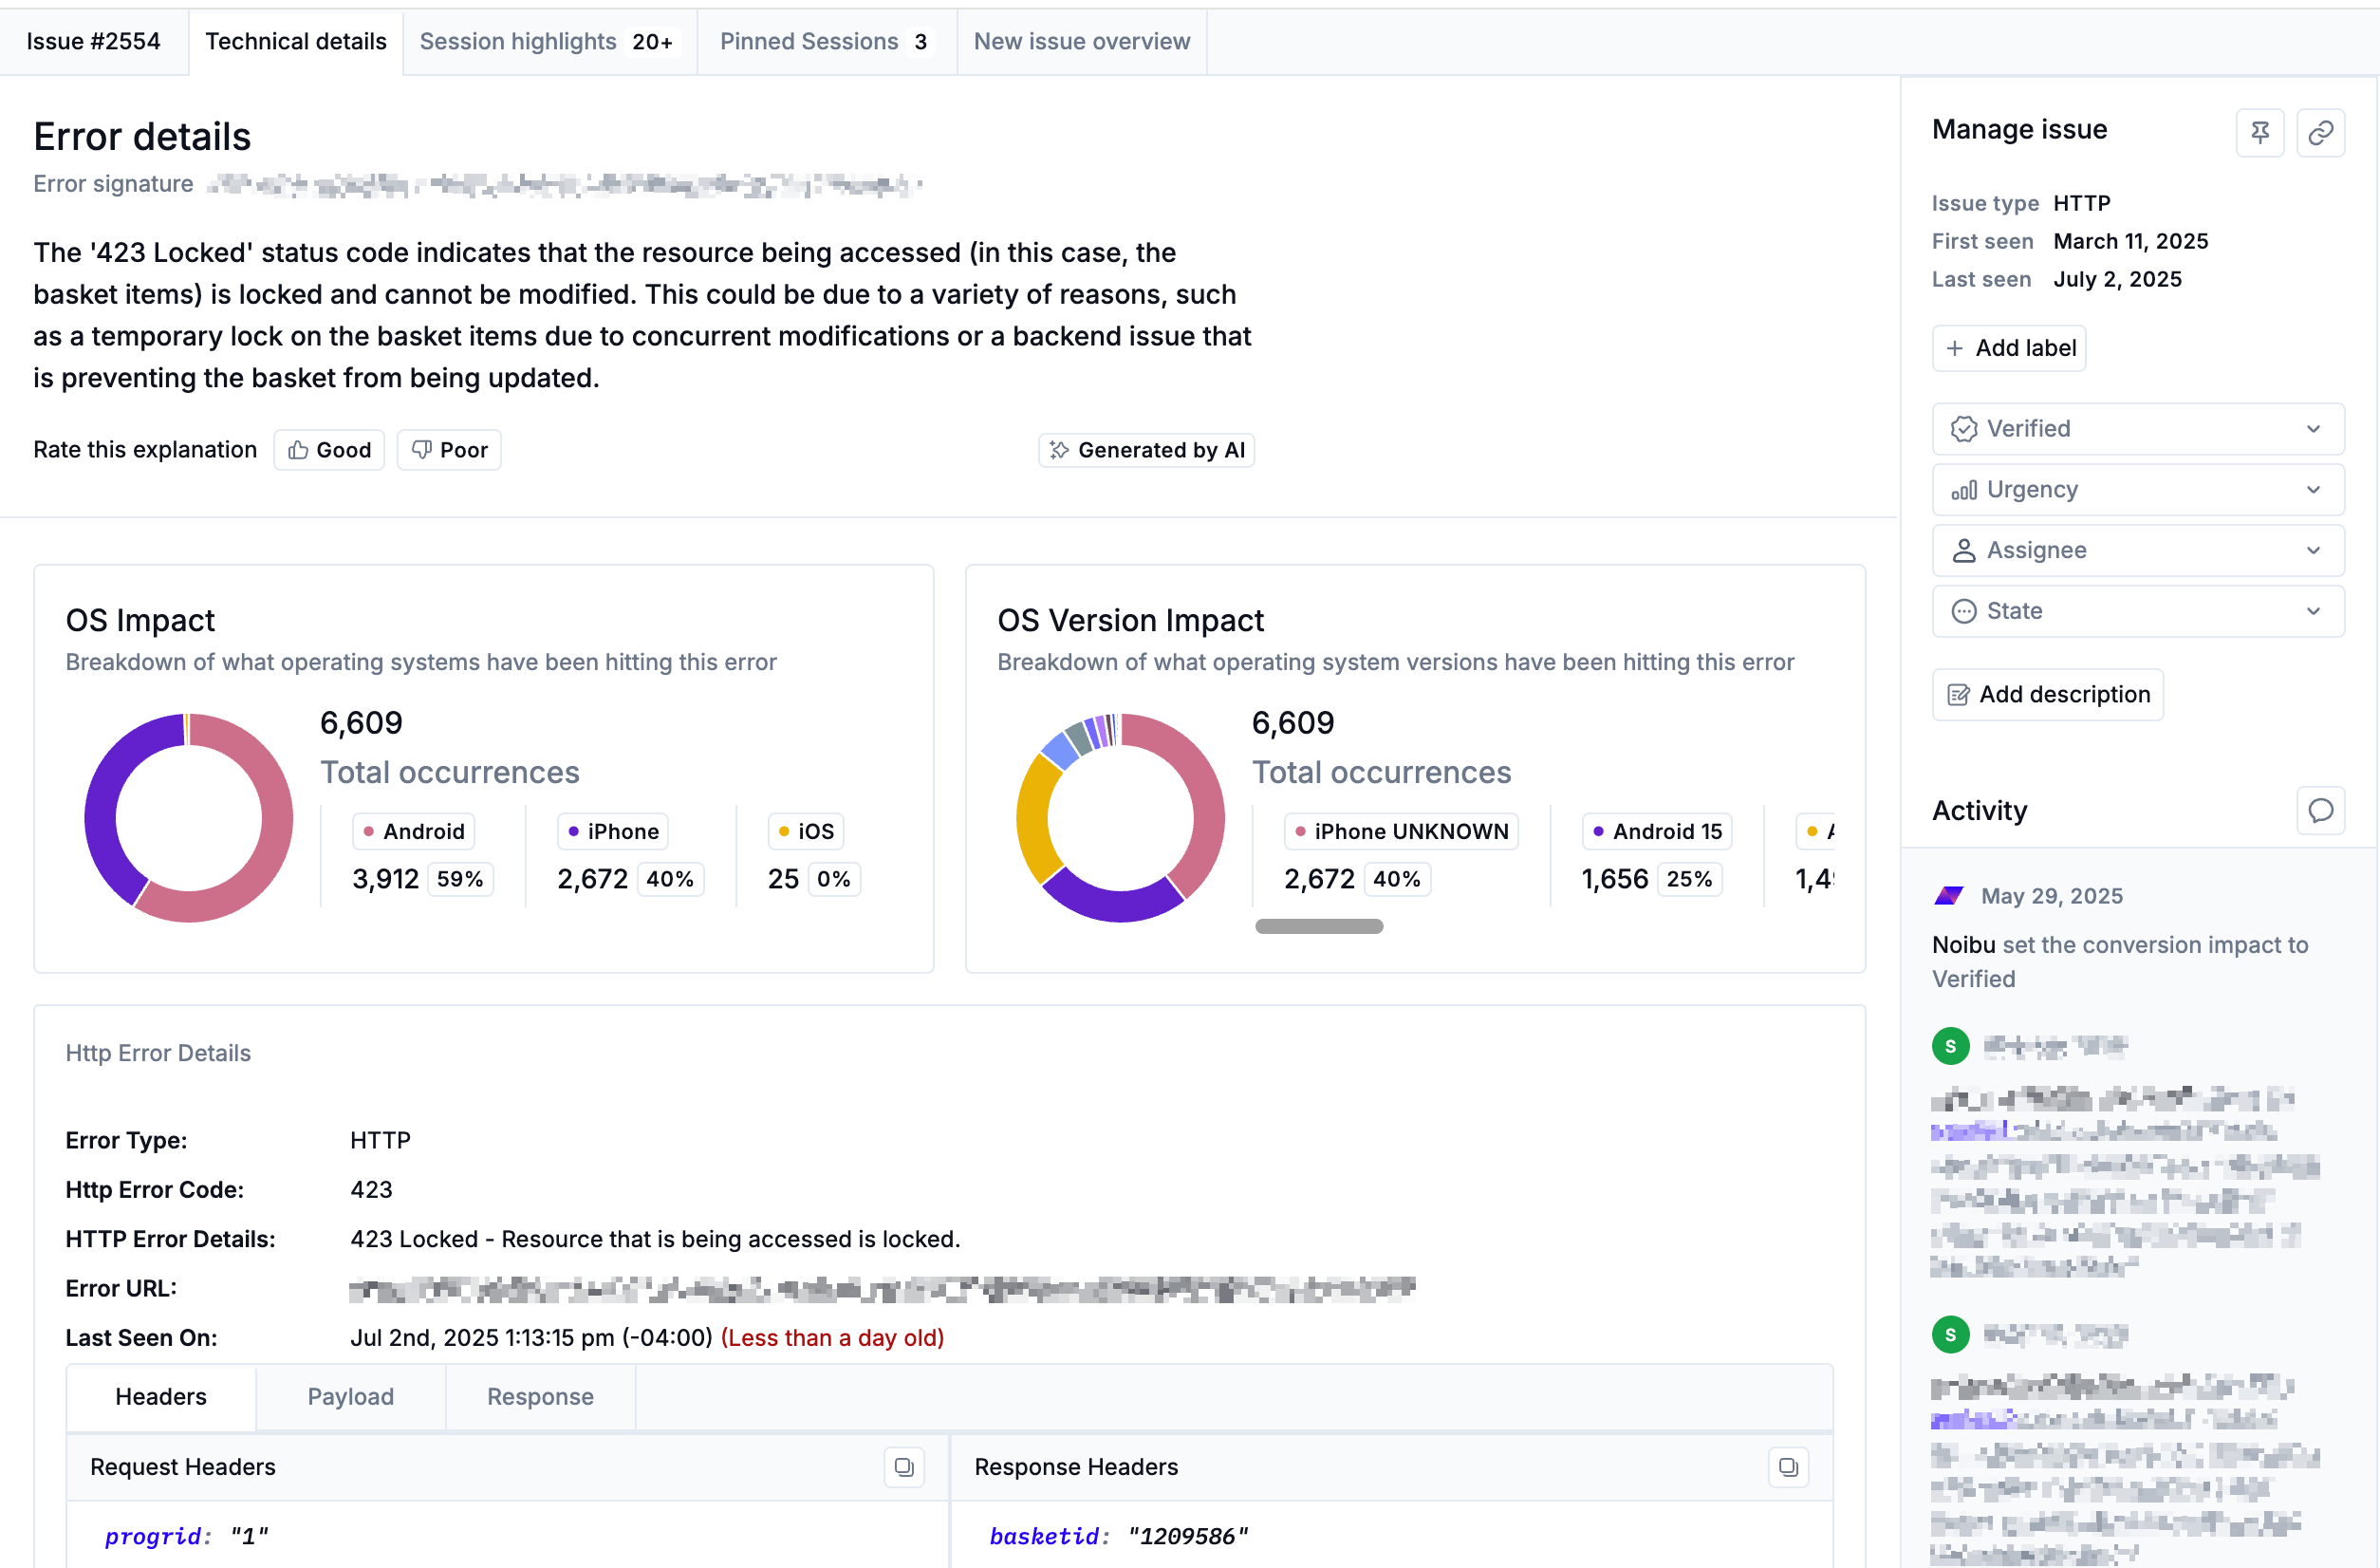Select the Payload tab
Screen dimensions: 2380x1568
pos(350,1396)
